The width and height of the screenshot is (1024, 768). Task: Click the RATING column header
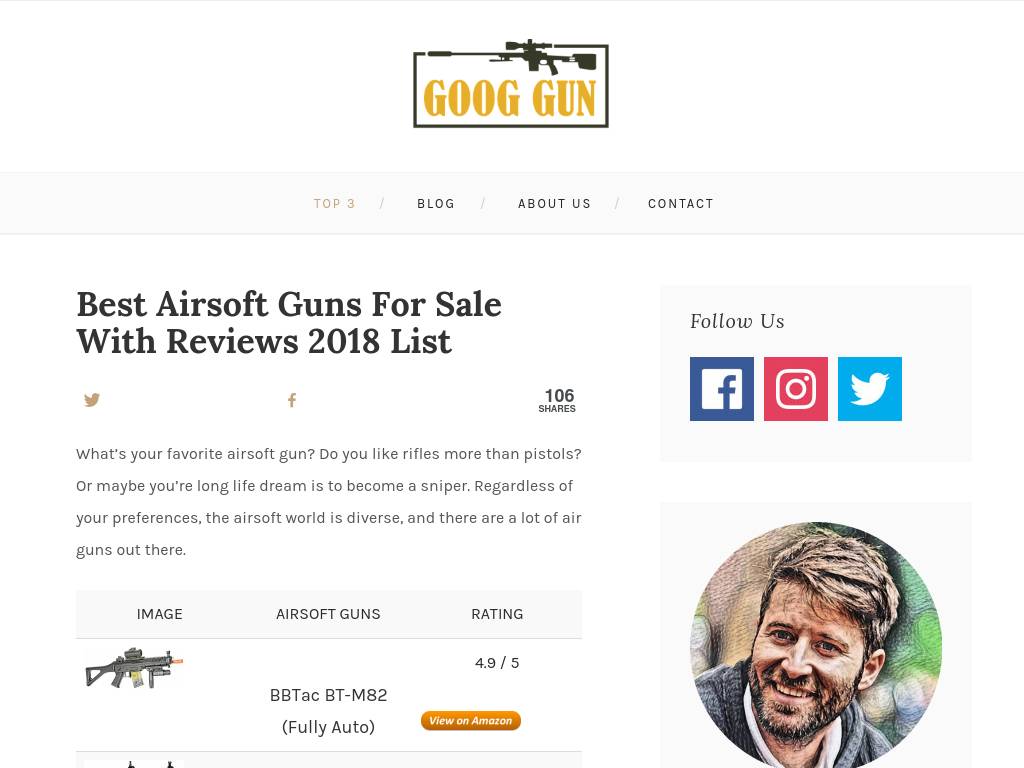point(497,614)
